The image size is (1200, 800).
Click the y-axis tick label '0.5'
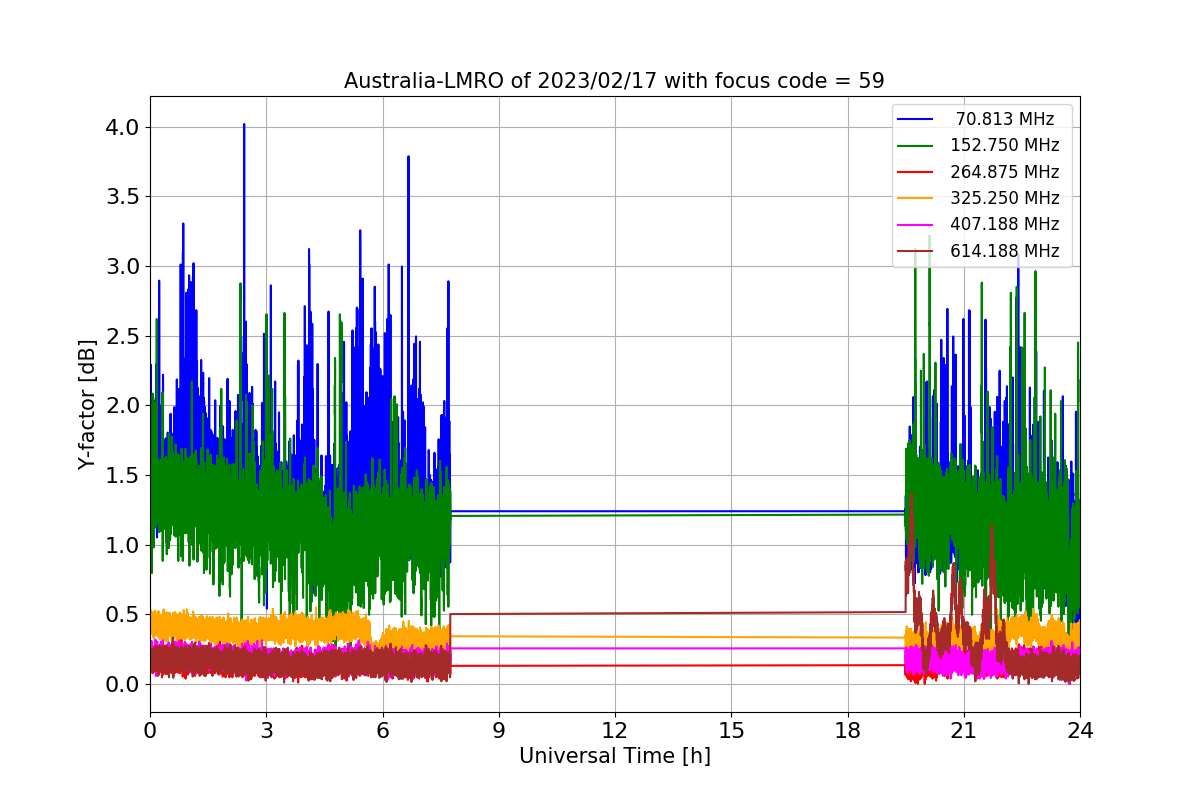pos(121,615)
